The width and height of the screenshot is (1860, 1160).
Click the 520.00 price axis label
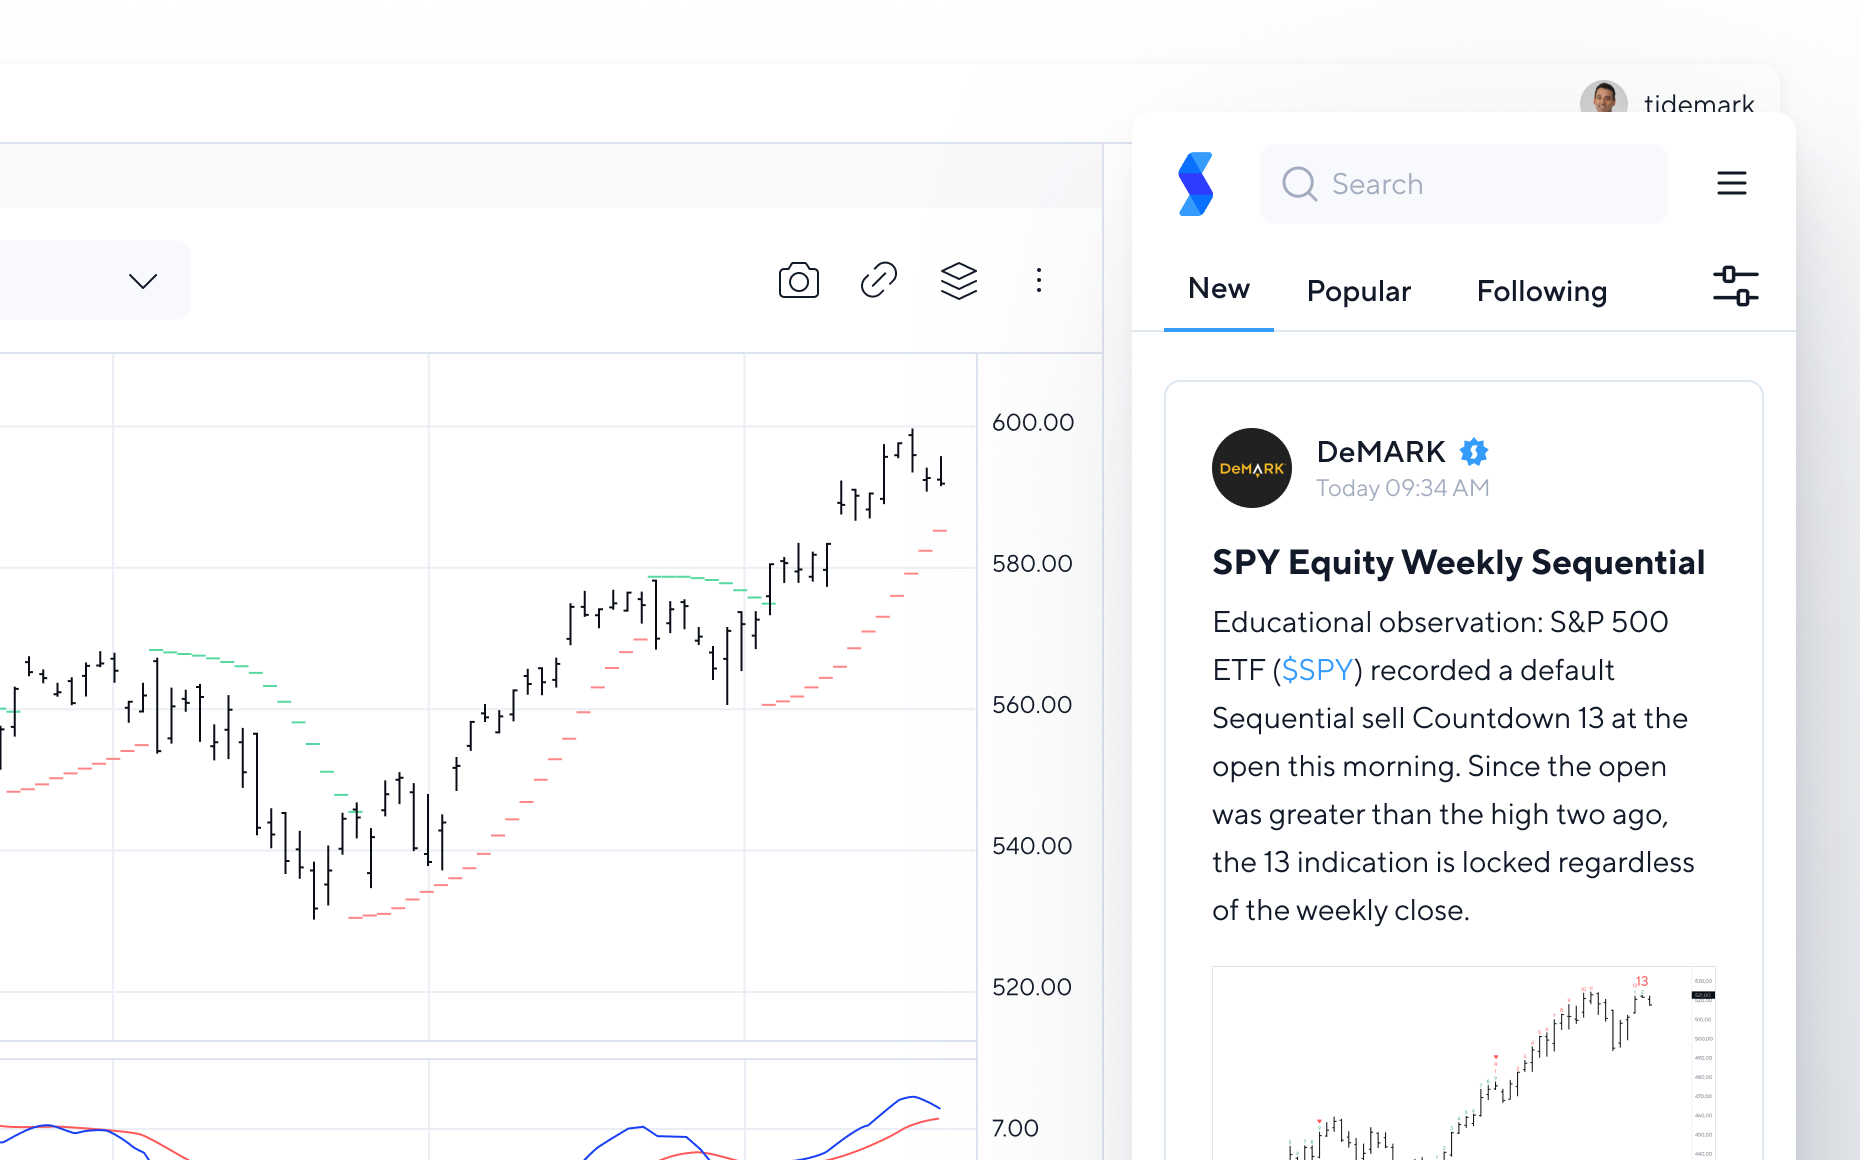click(1032, 986)
